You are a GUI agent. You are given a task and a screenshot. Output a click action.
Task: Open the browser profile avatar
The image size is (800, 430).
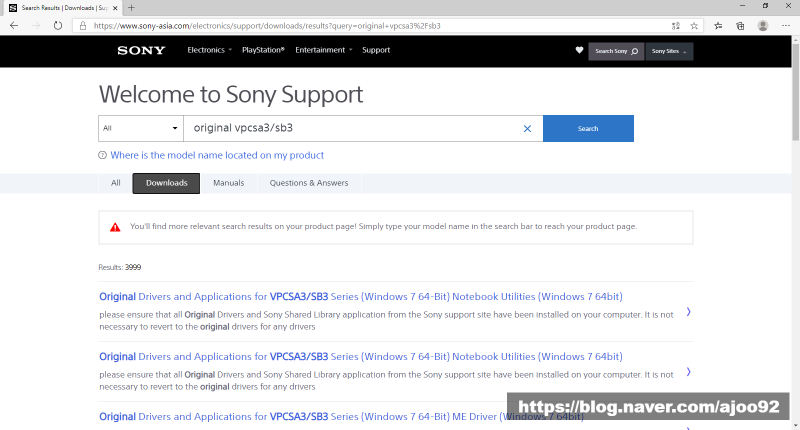pyautogui.click(x=763, y=26)
